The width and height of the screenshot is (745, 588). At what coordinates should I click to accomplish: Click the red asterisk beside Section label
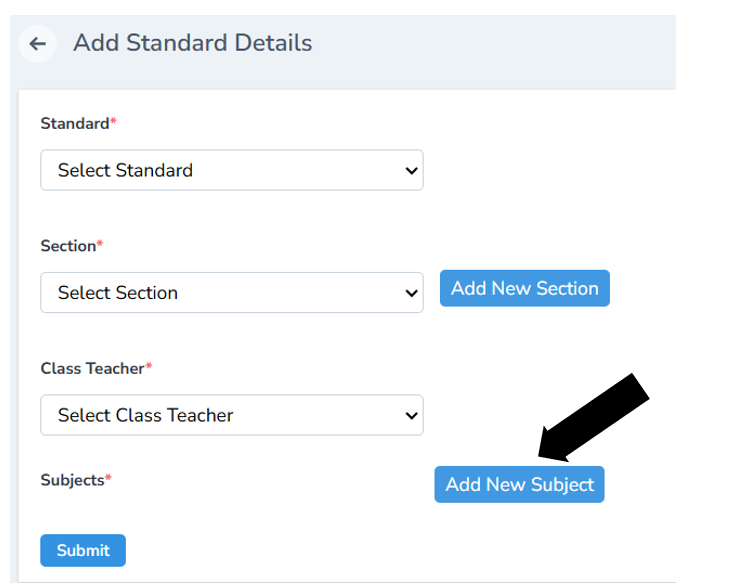pos(100,244)
